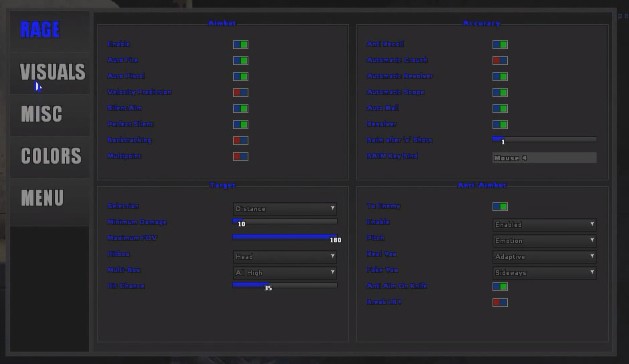629x364 pixels.
Task: Enable the Velocity Prediction switch
Action: (x=241, y=93)
